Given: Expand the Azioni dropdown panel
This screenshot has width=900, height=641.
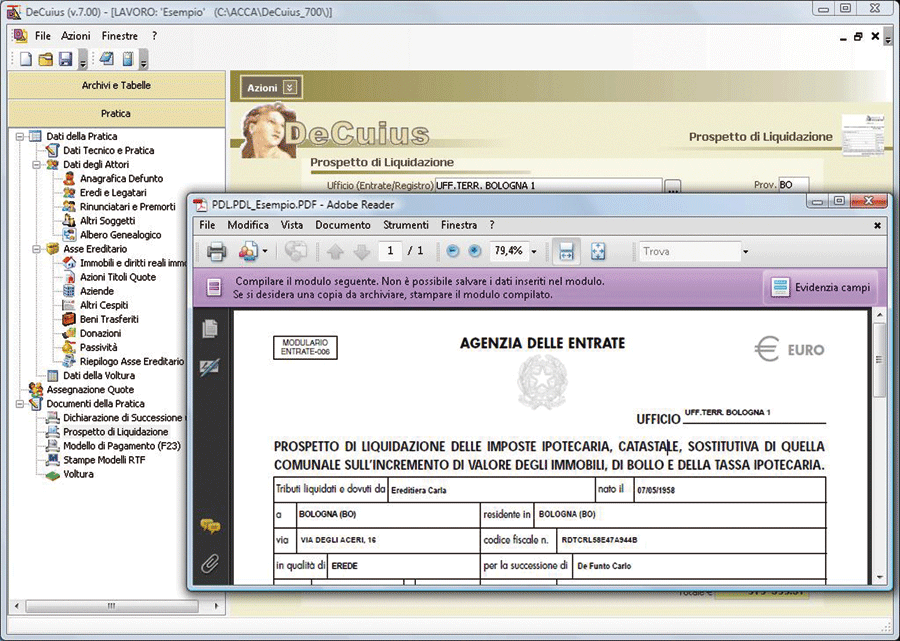Looking at the screenshot, I should (290, 88).
